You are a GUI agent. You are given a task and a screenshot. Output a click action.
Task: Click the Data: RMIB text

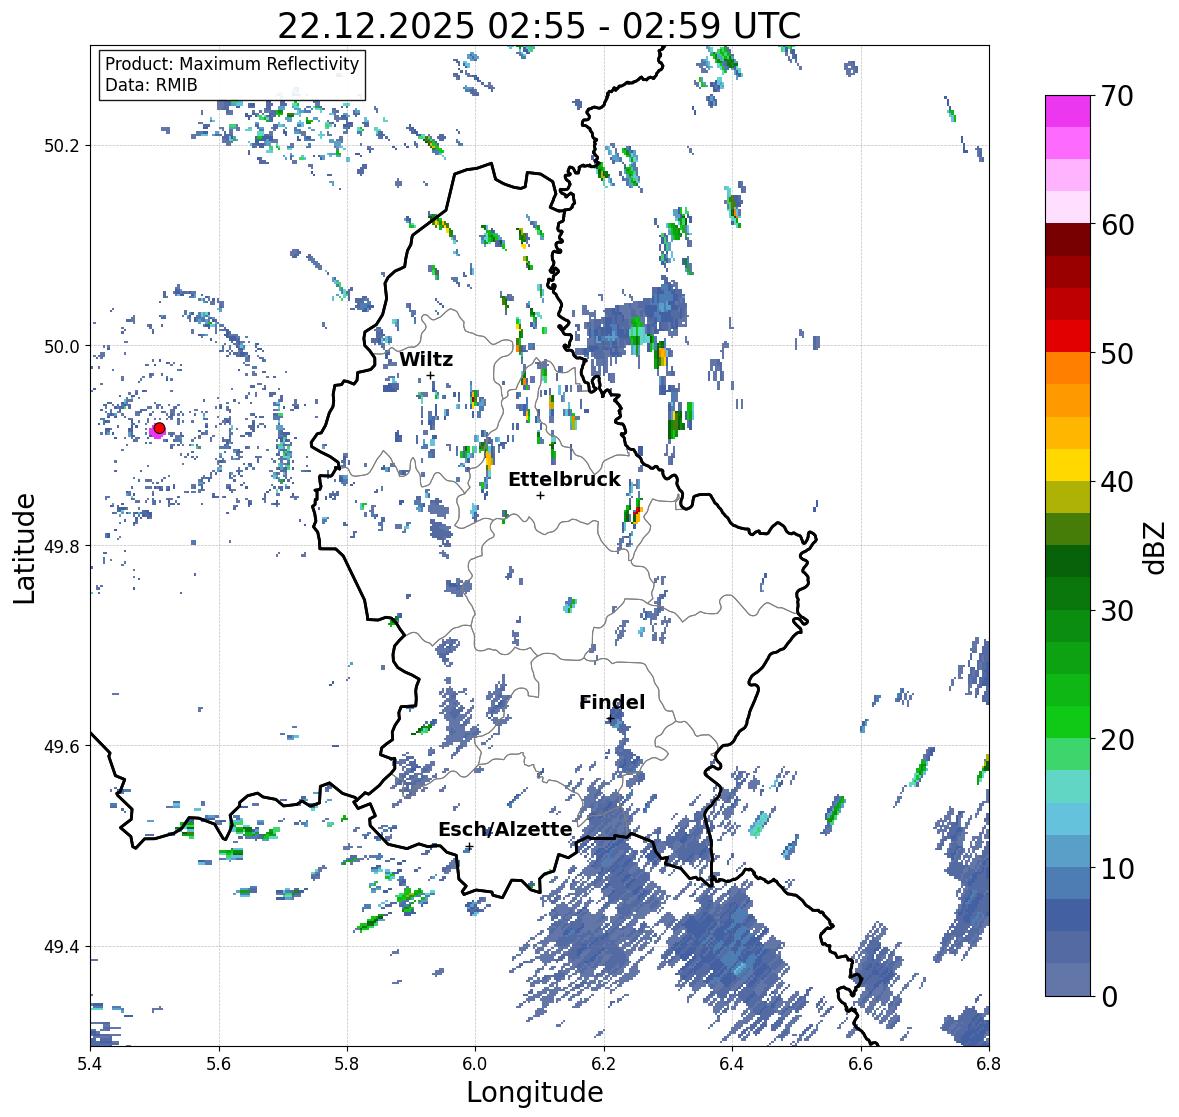pos(151,85)
